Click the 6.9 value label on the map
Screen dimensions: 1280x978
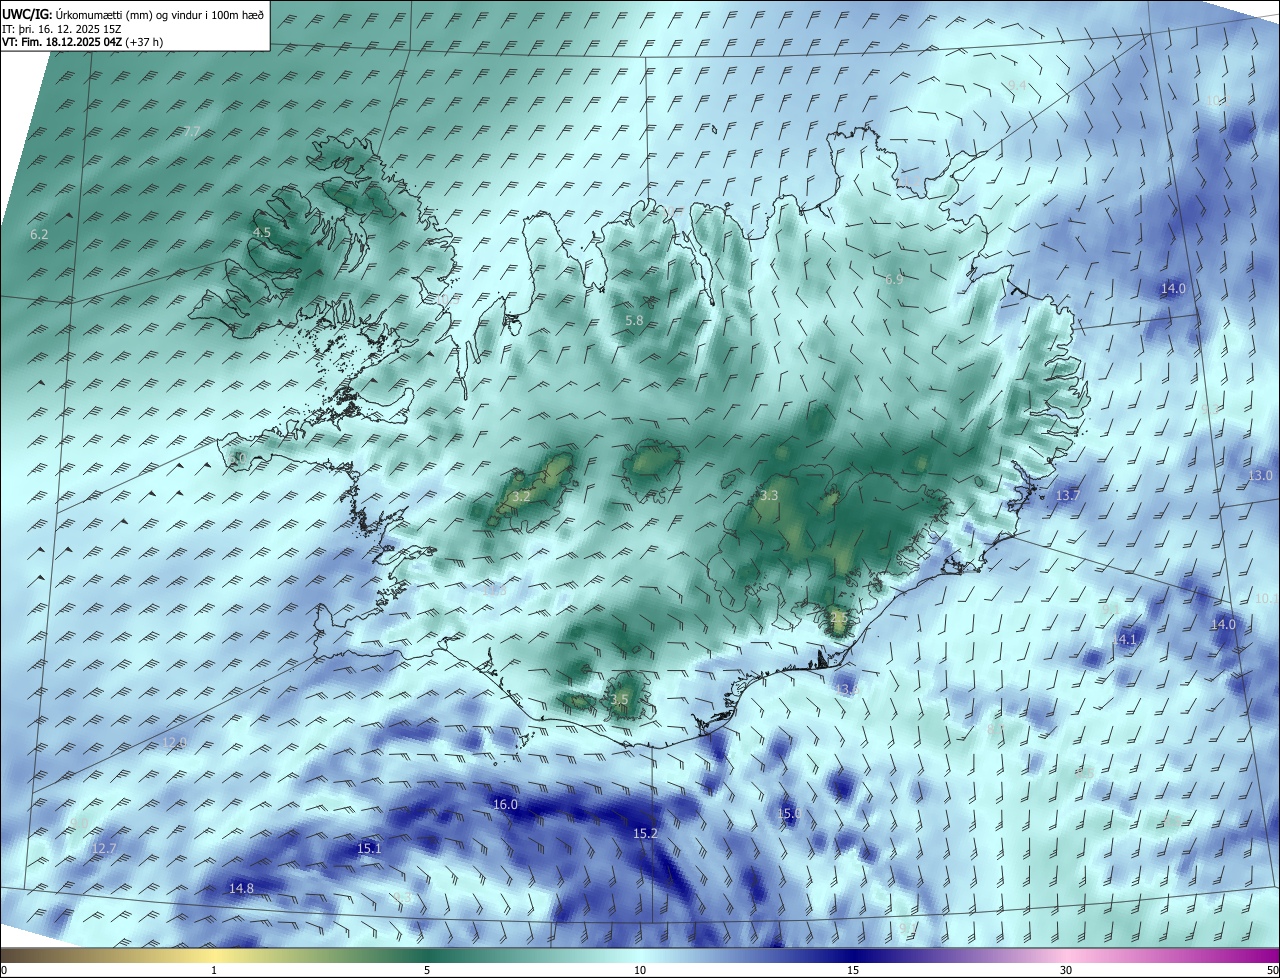pyautogui.click(x=894, y=280)
